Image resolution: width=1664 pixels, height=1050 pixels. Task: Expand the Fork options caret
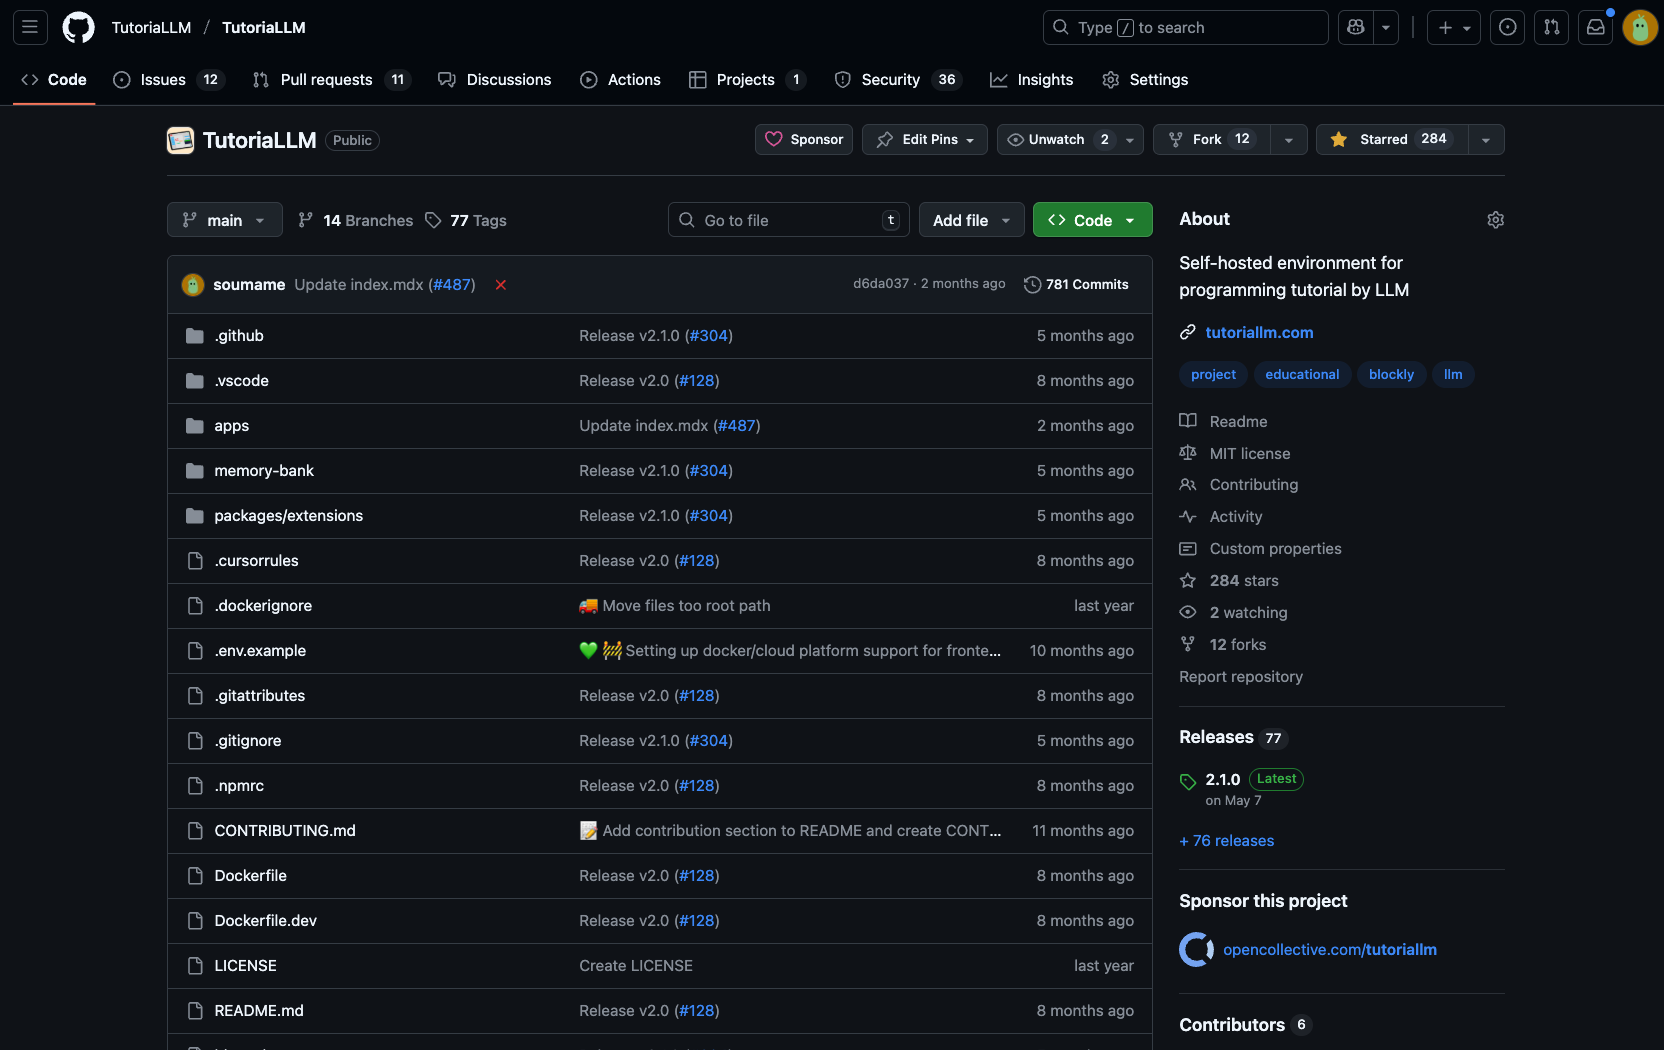coord(1289,140)
